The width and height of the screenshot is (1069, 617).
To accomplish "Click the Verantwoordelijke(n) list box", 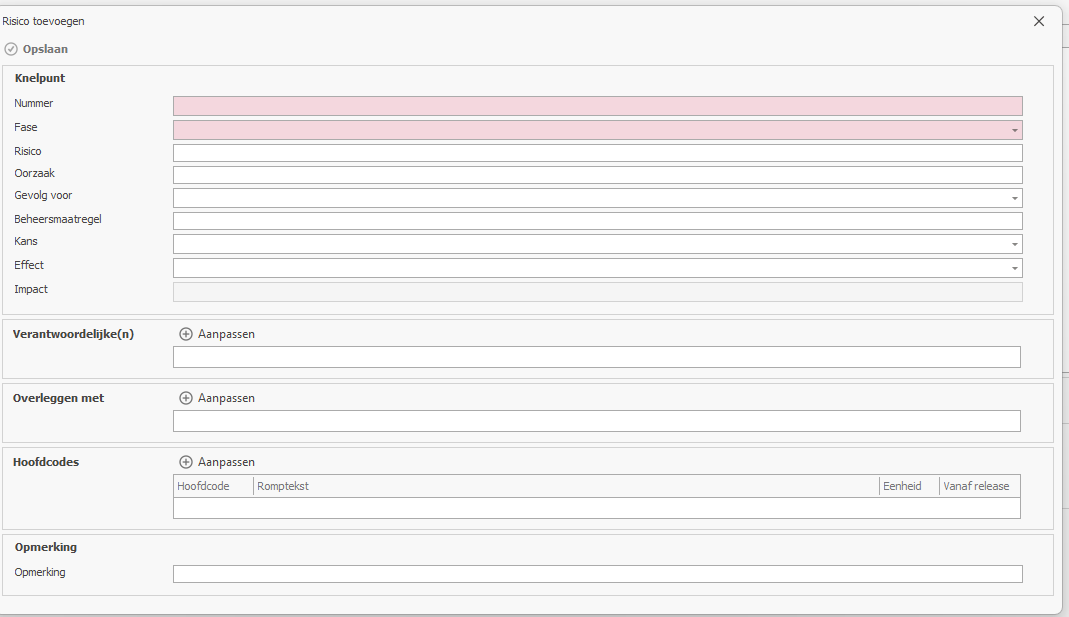I will 597,357.
